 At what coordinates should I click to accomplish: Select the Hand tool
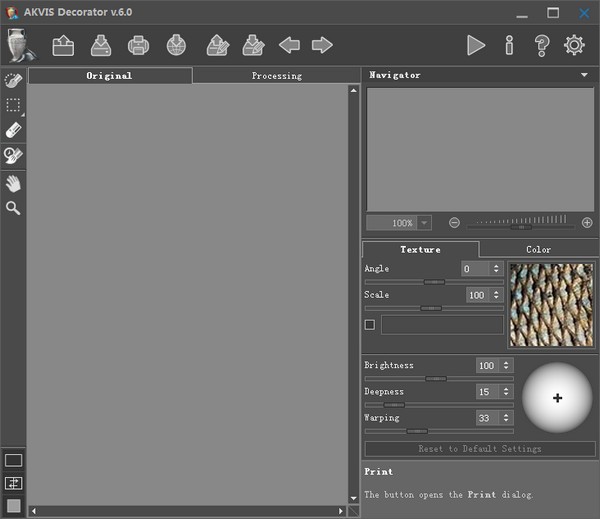13,183
